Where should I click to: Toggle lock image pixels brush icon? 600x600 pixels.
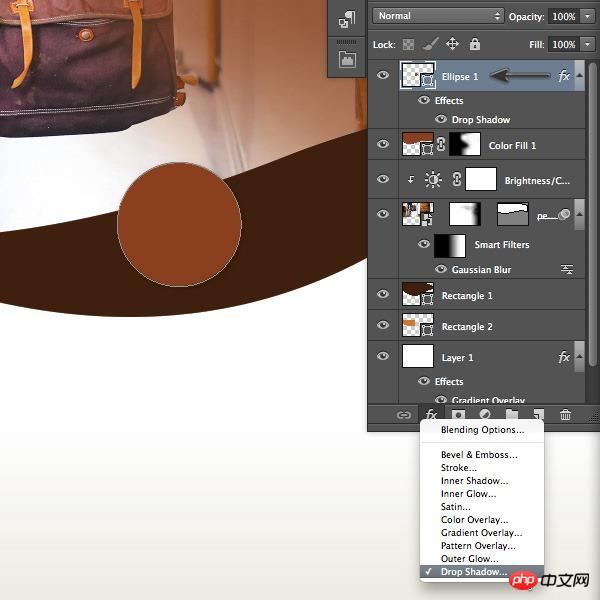tap(430, 44)
